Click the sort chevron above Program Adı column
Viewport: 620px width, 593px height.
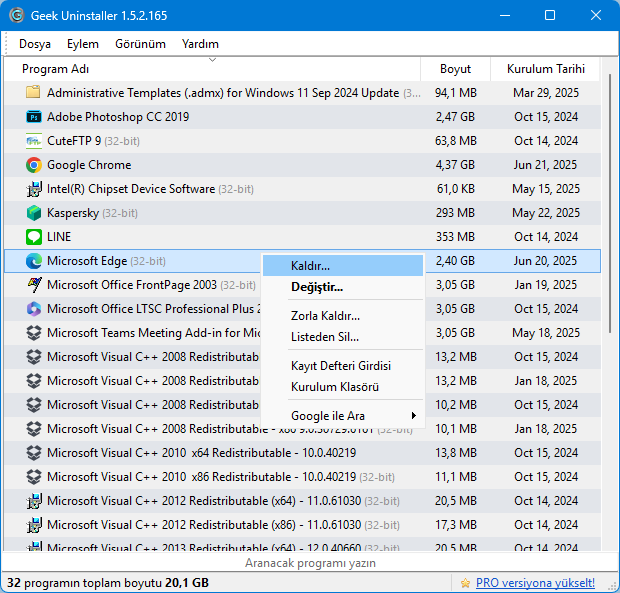pyautogui.click(x=212, y=60)
